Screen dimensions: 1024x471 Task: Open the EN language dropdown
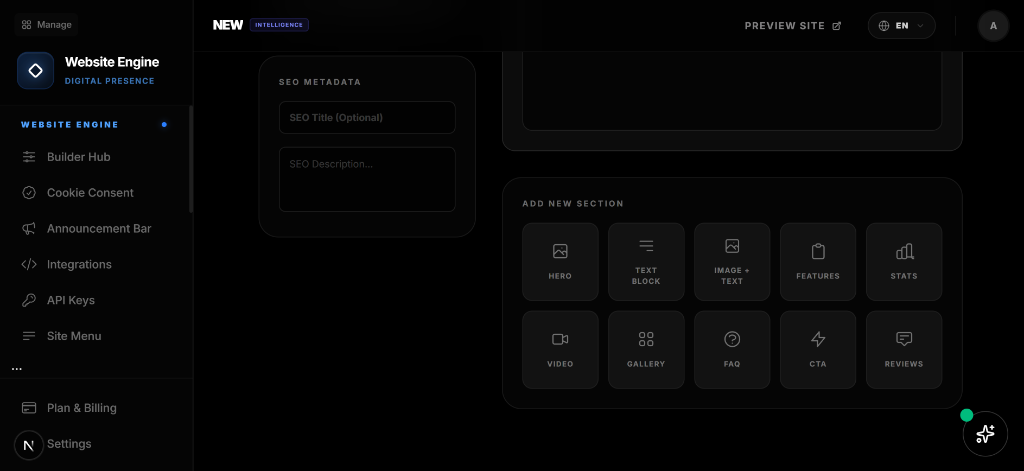pos(901,26)
